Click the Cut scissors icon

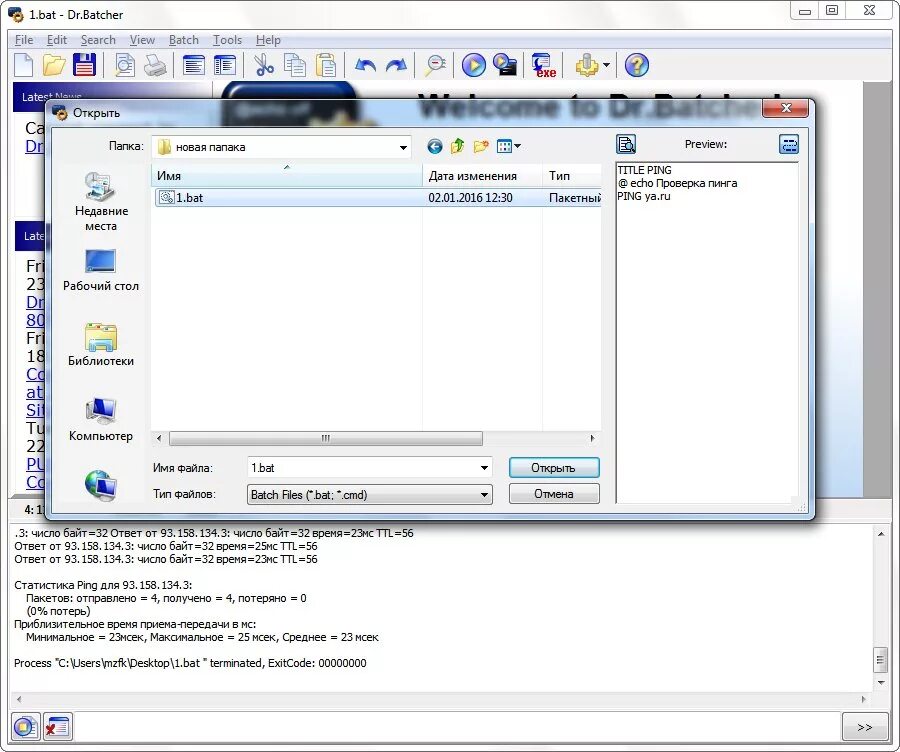pos(264,65)
